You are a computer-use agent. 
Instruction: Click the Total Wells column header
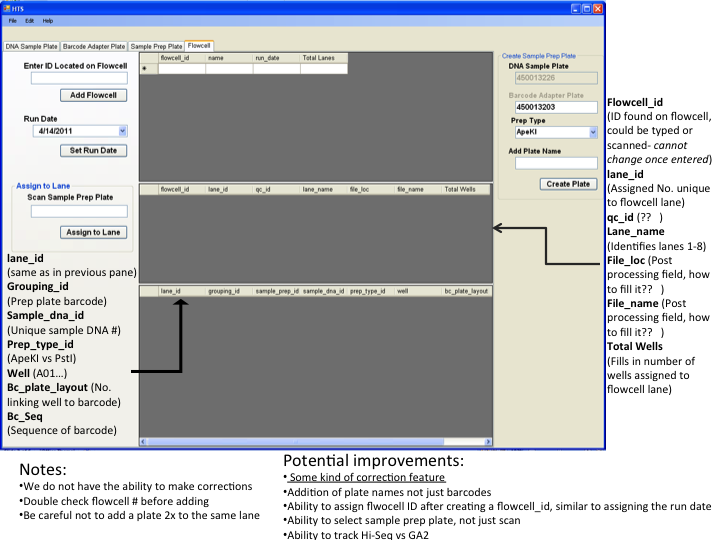point(466,189)
